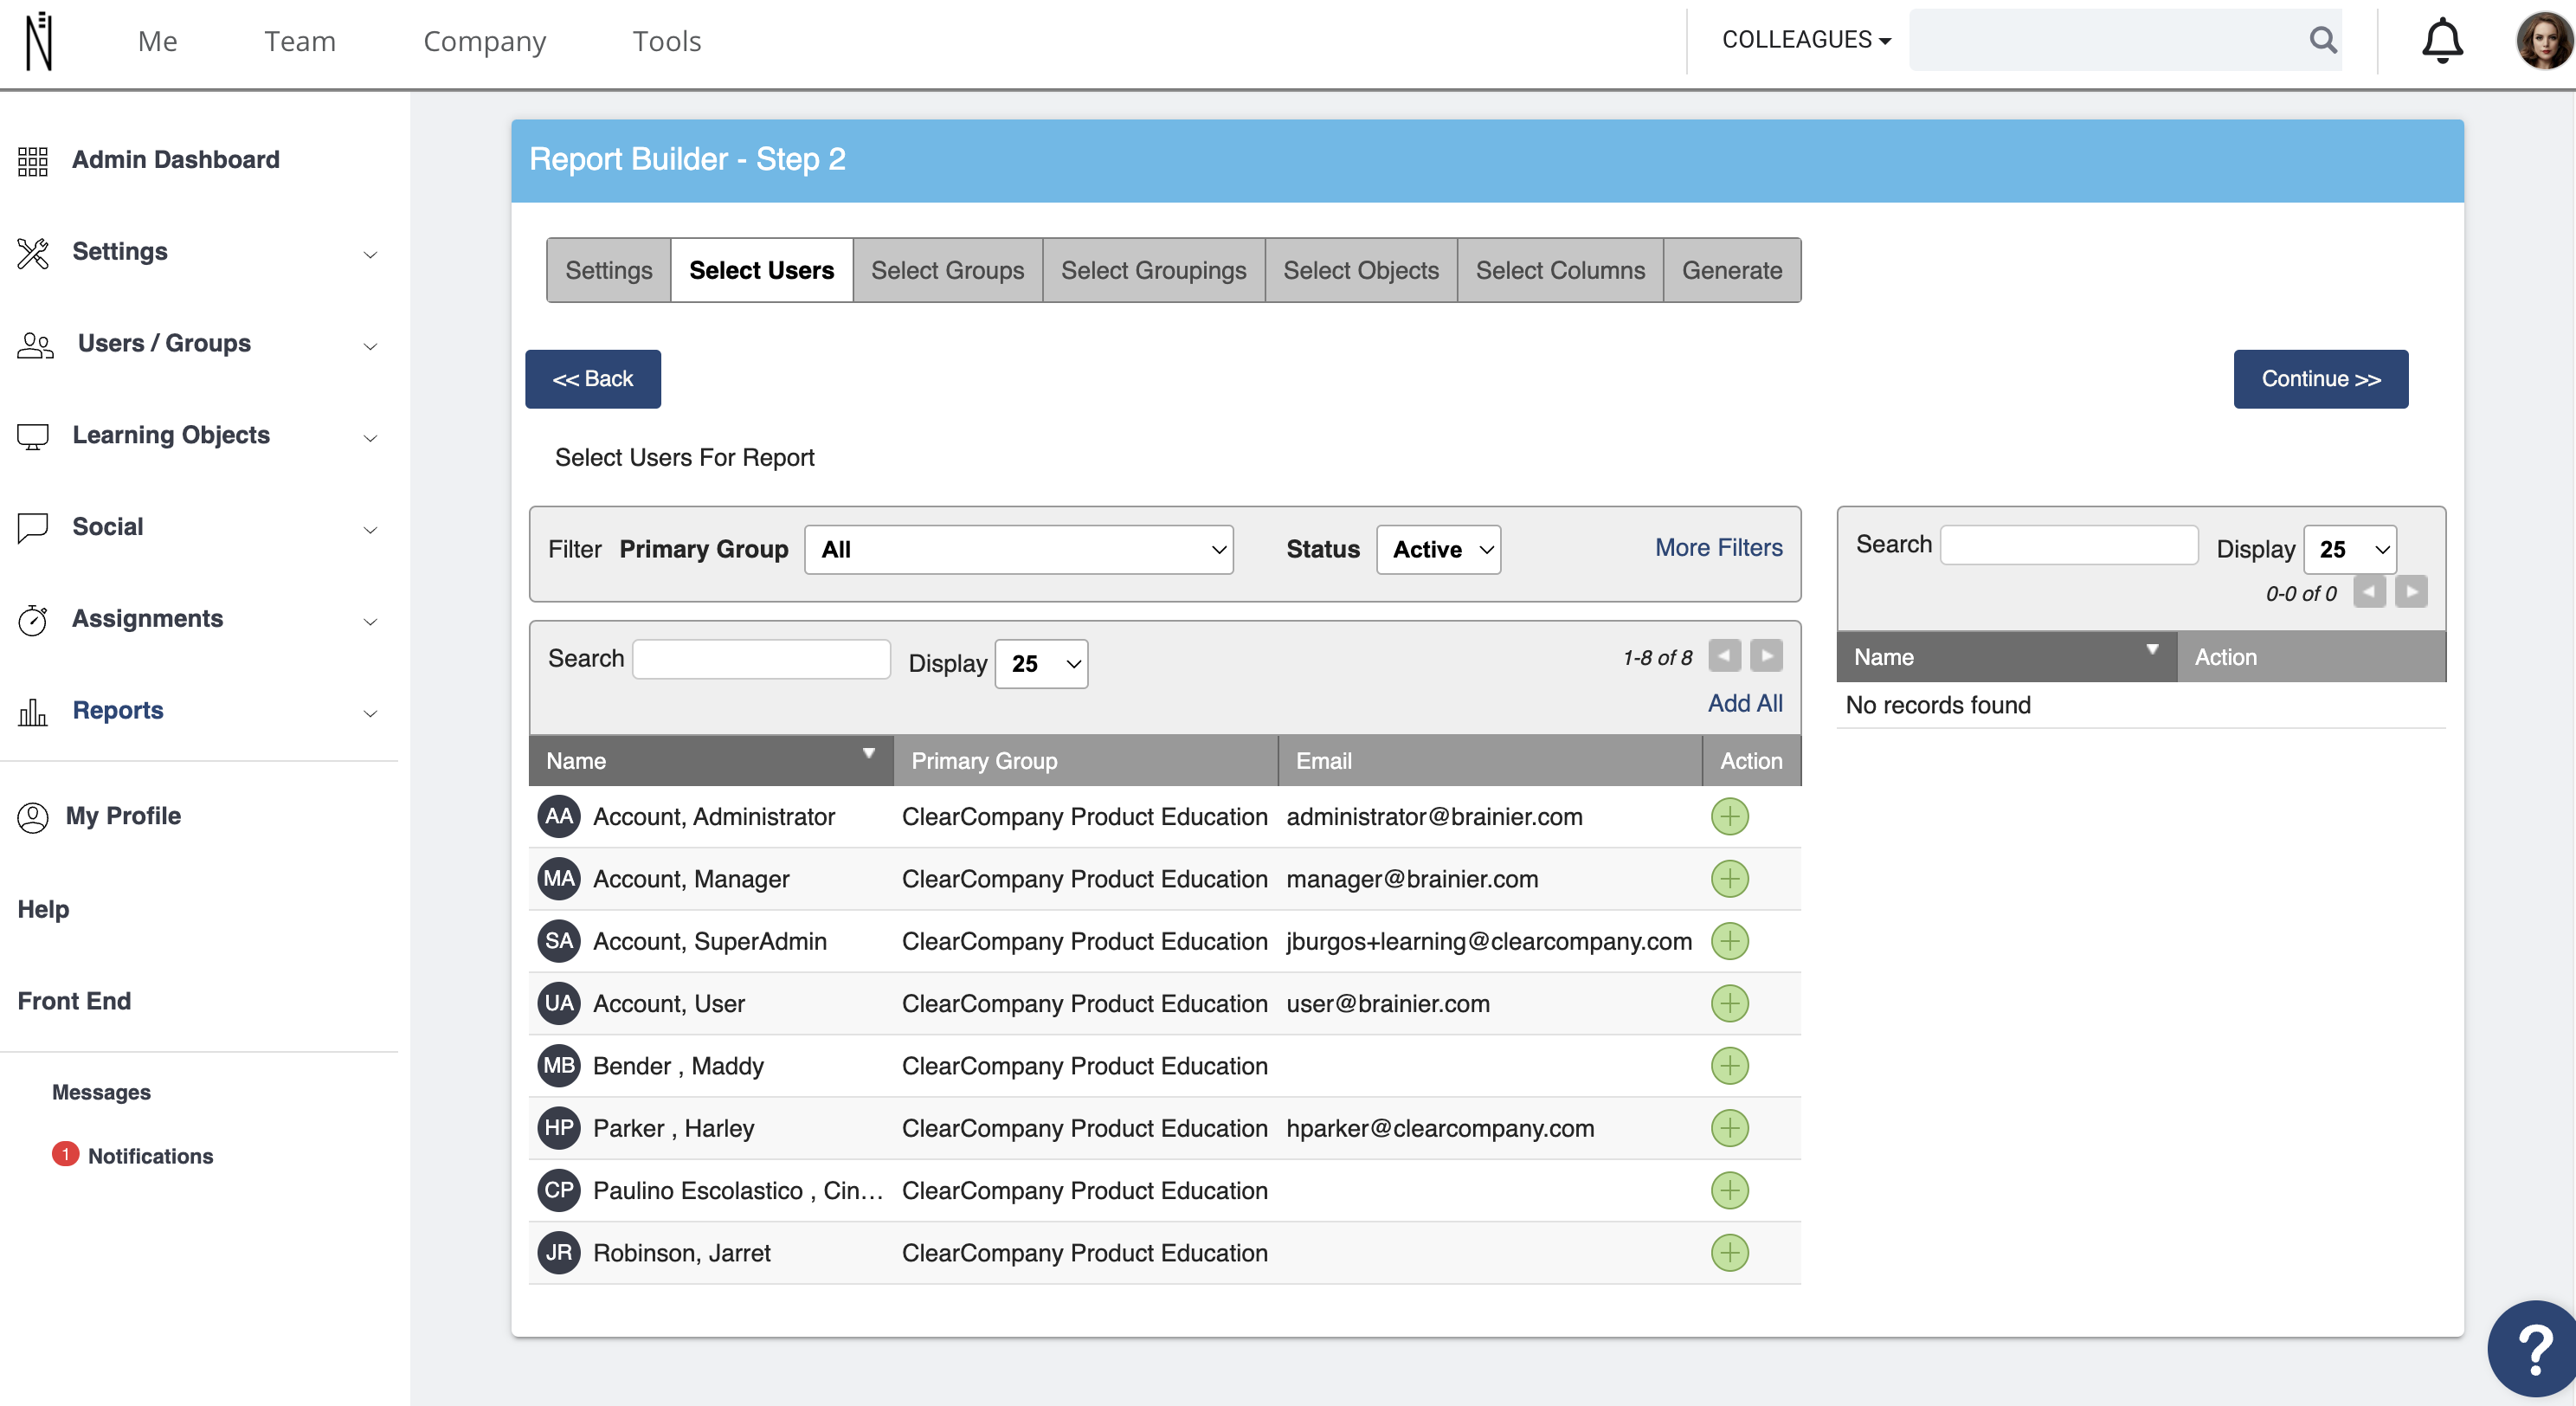This screenshot has height=1406, width=2576.
Task: Open the Status Active dropdown
Action: click(x=1438, y=550)
